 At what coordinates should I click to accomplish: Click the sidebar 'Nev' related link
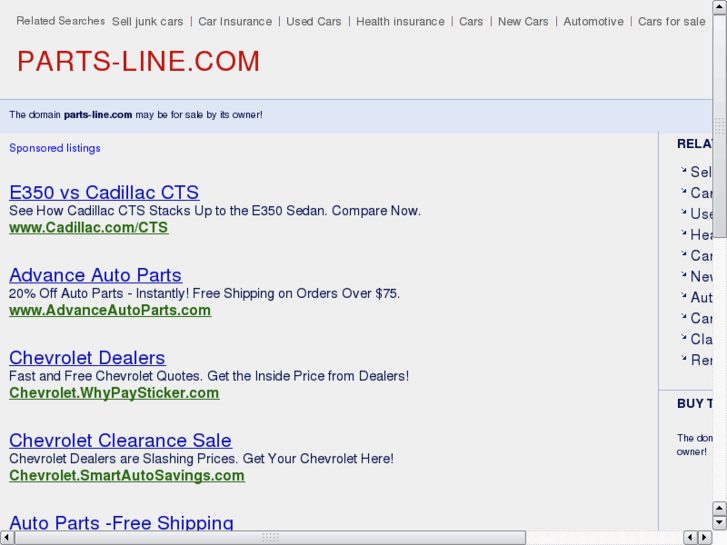[x=701, y=276]
